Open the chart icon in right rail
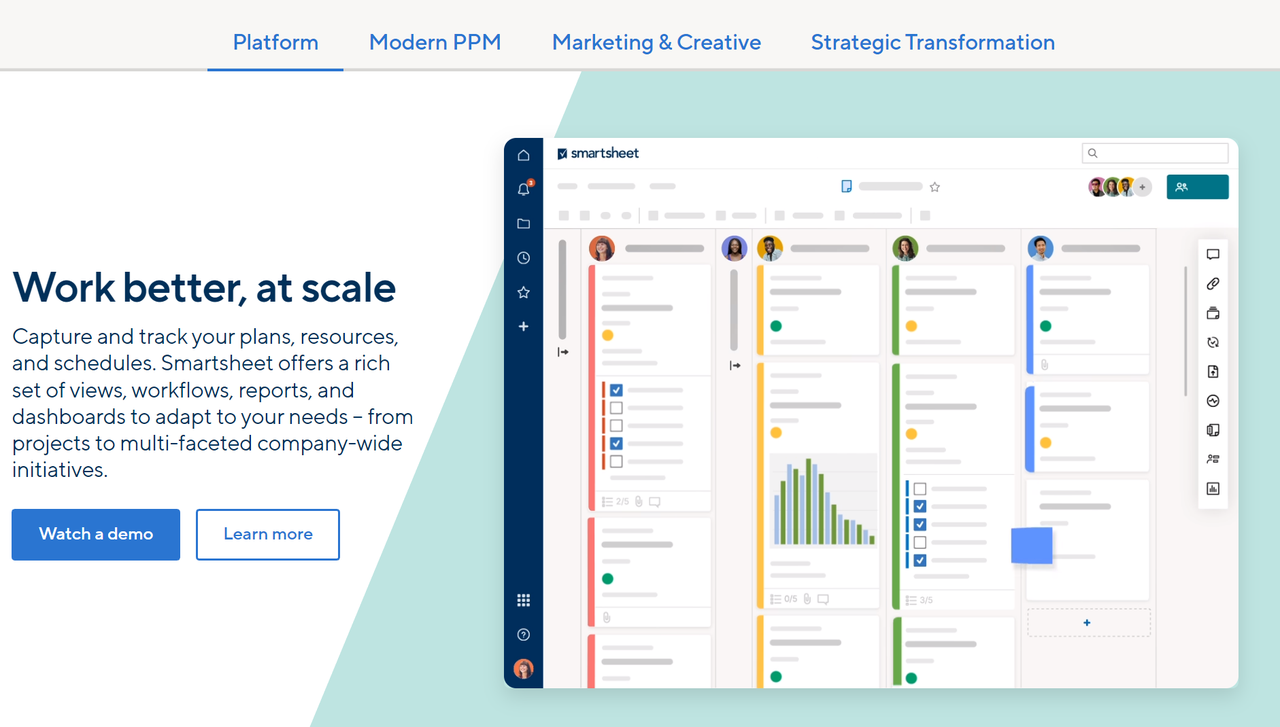Screen dimensions: 1280x727 pyautogui.click(x=1213, y=489)
